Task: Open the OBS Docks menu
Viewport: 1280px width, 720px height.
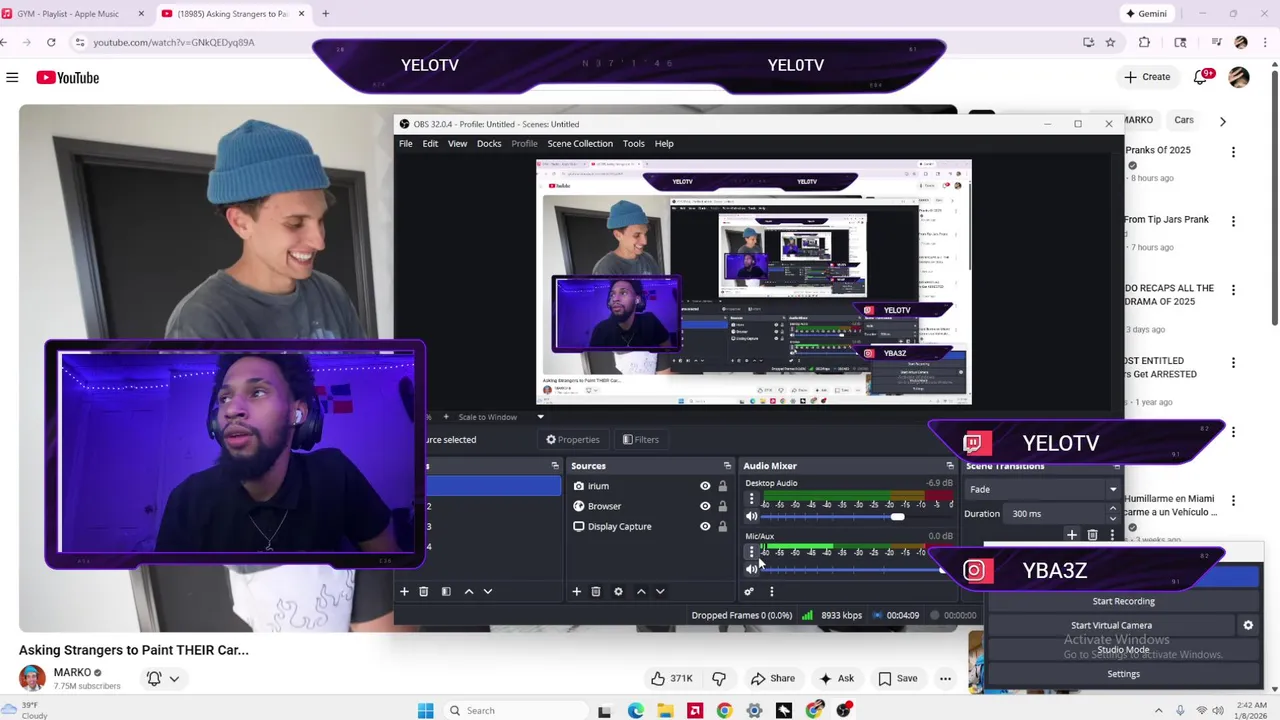Action: pyautogui.click(x=489, y=143)
